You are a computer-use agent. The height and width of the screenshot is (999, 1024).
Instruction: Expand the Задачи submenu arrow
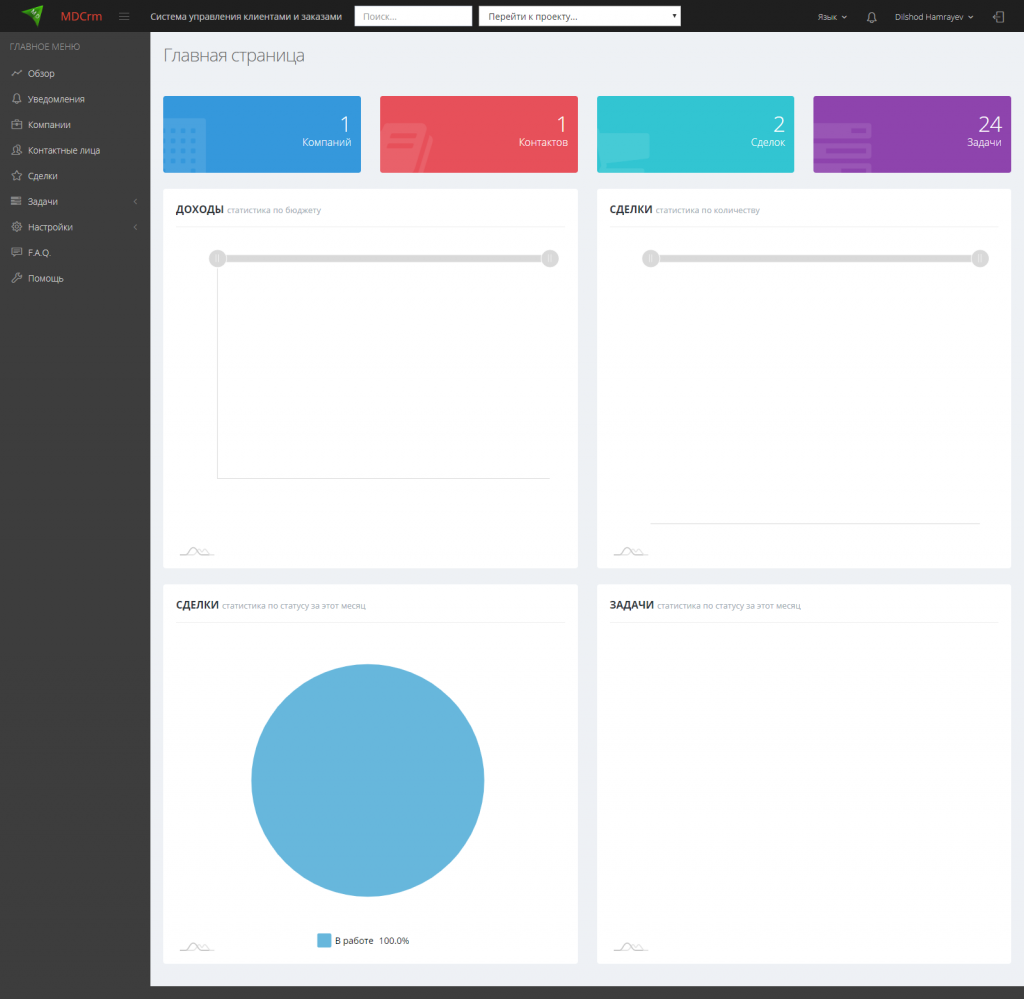(135, 202)
